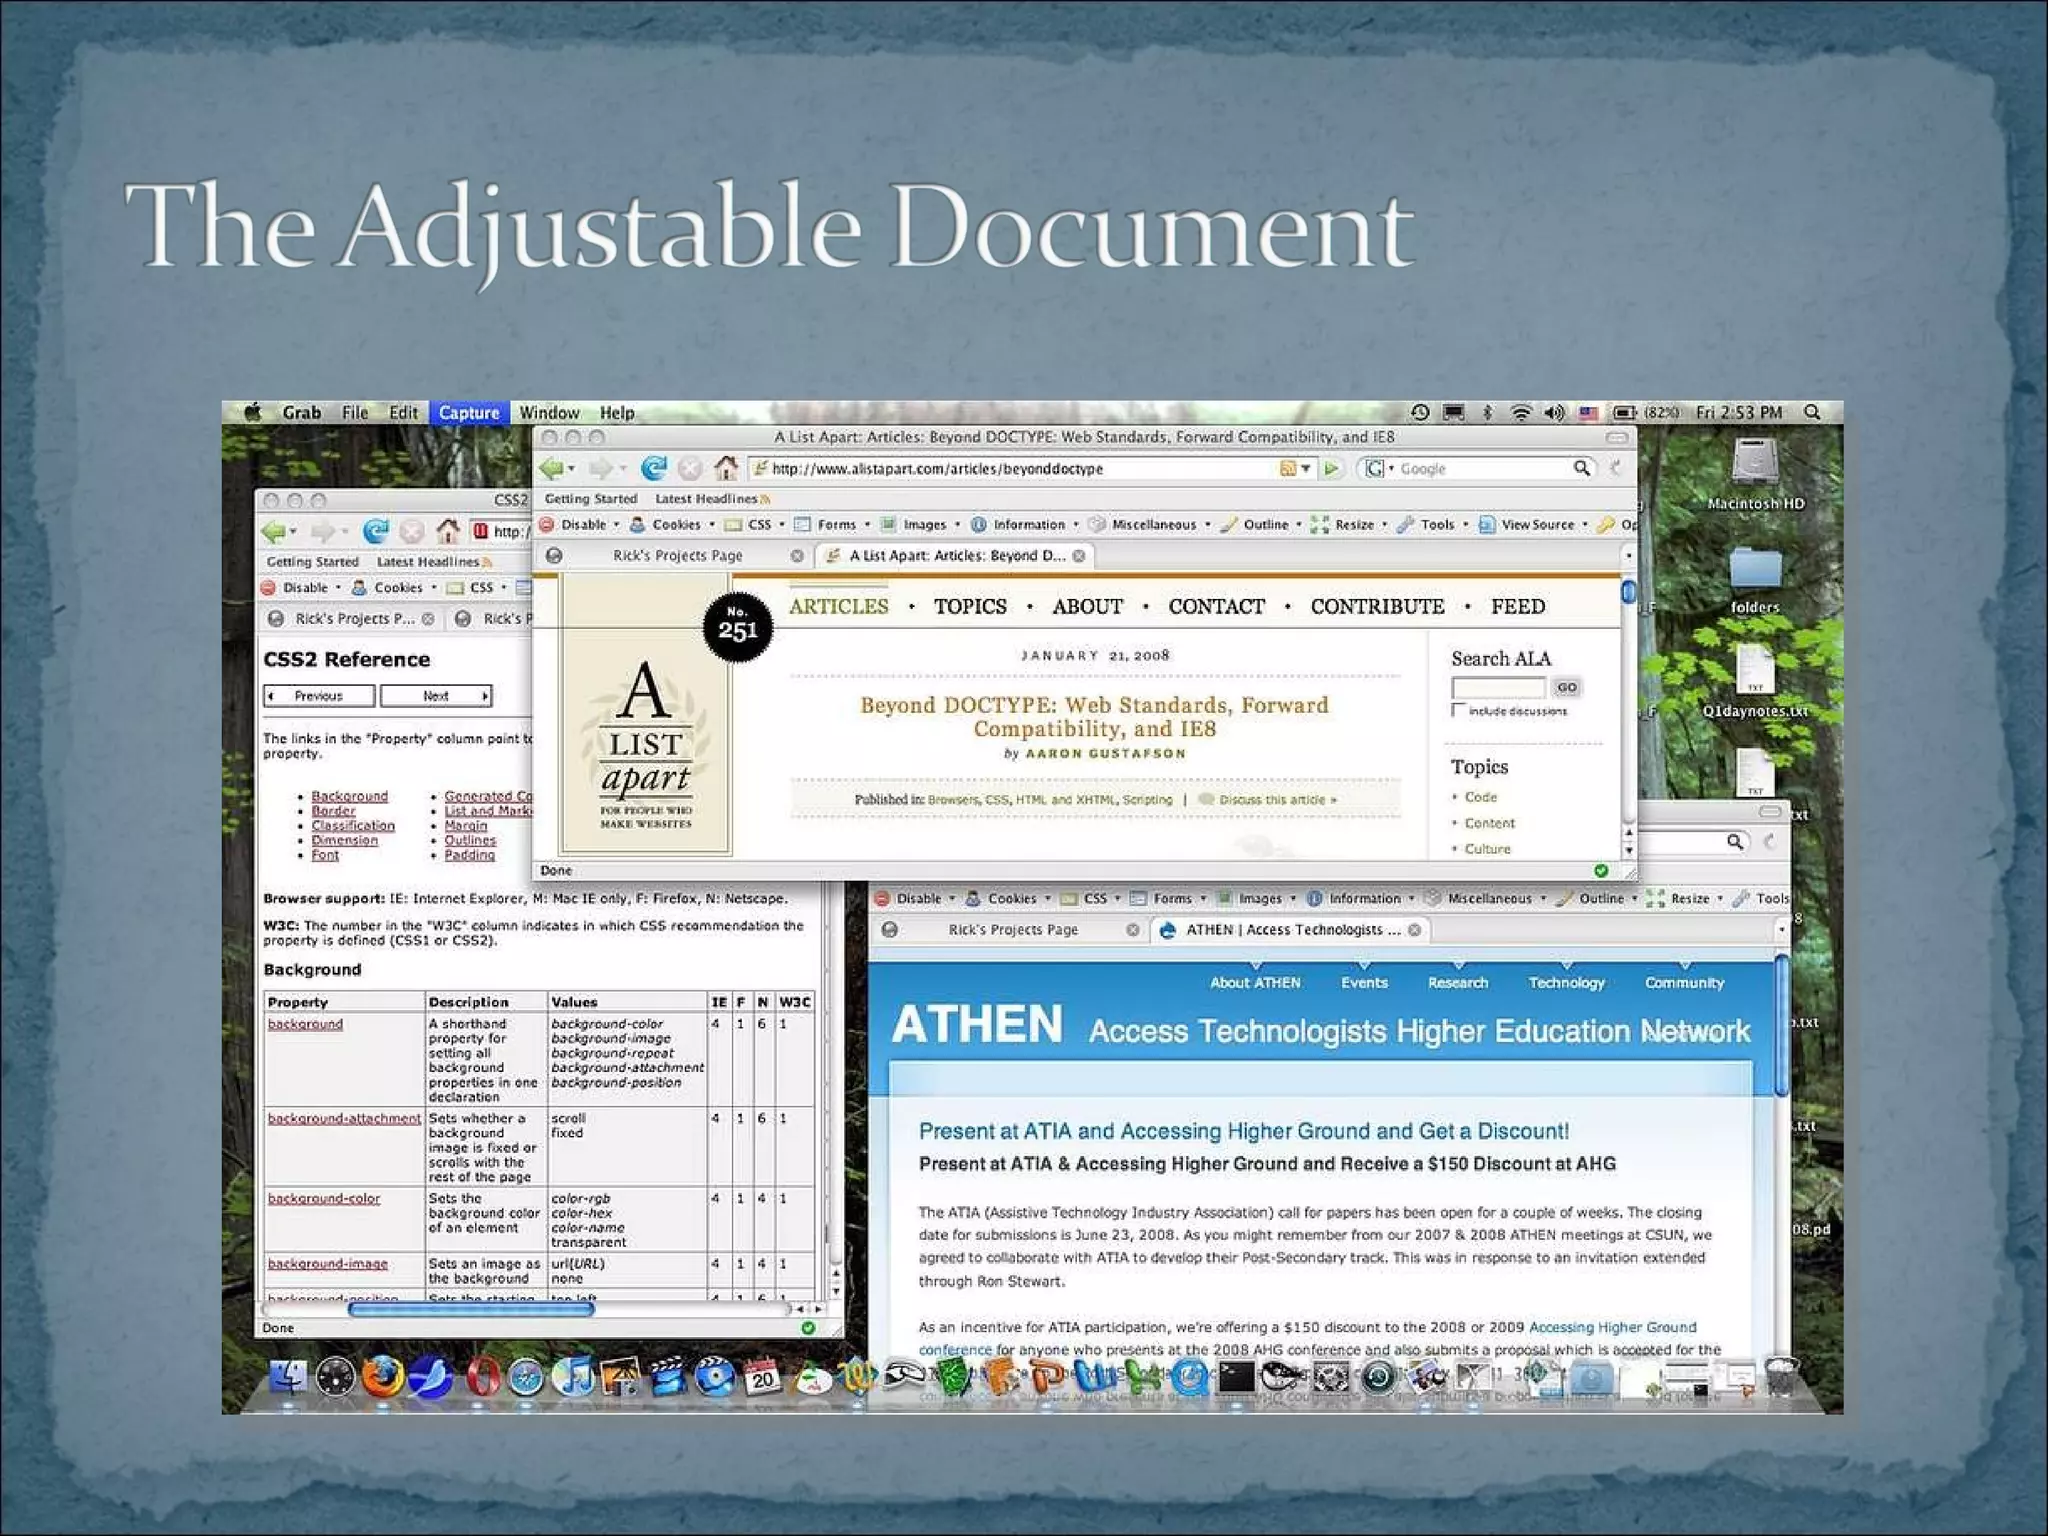The image size is (2048, 1536).
Task: Click the RSS feed icon in address bar
Action: click(1288, 468)
